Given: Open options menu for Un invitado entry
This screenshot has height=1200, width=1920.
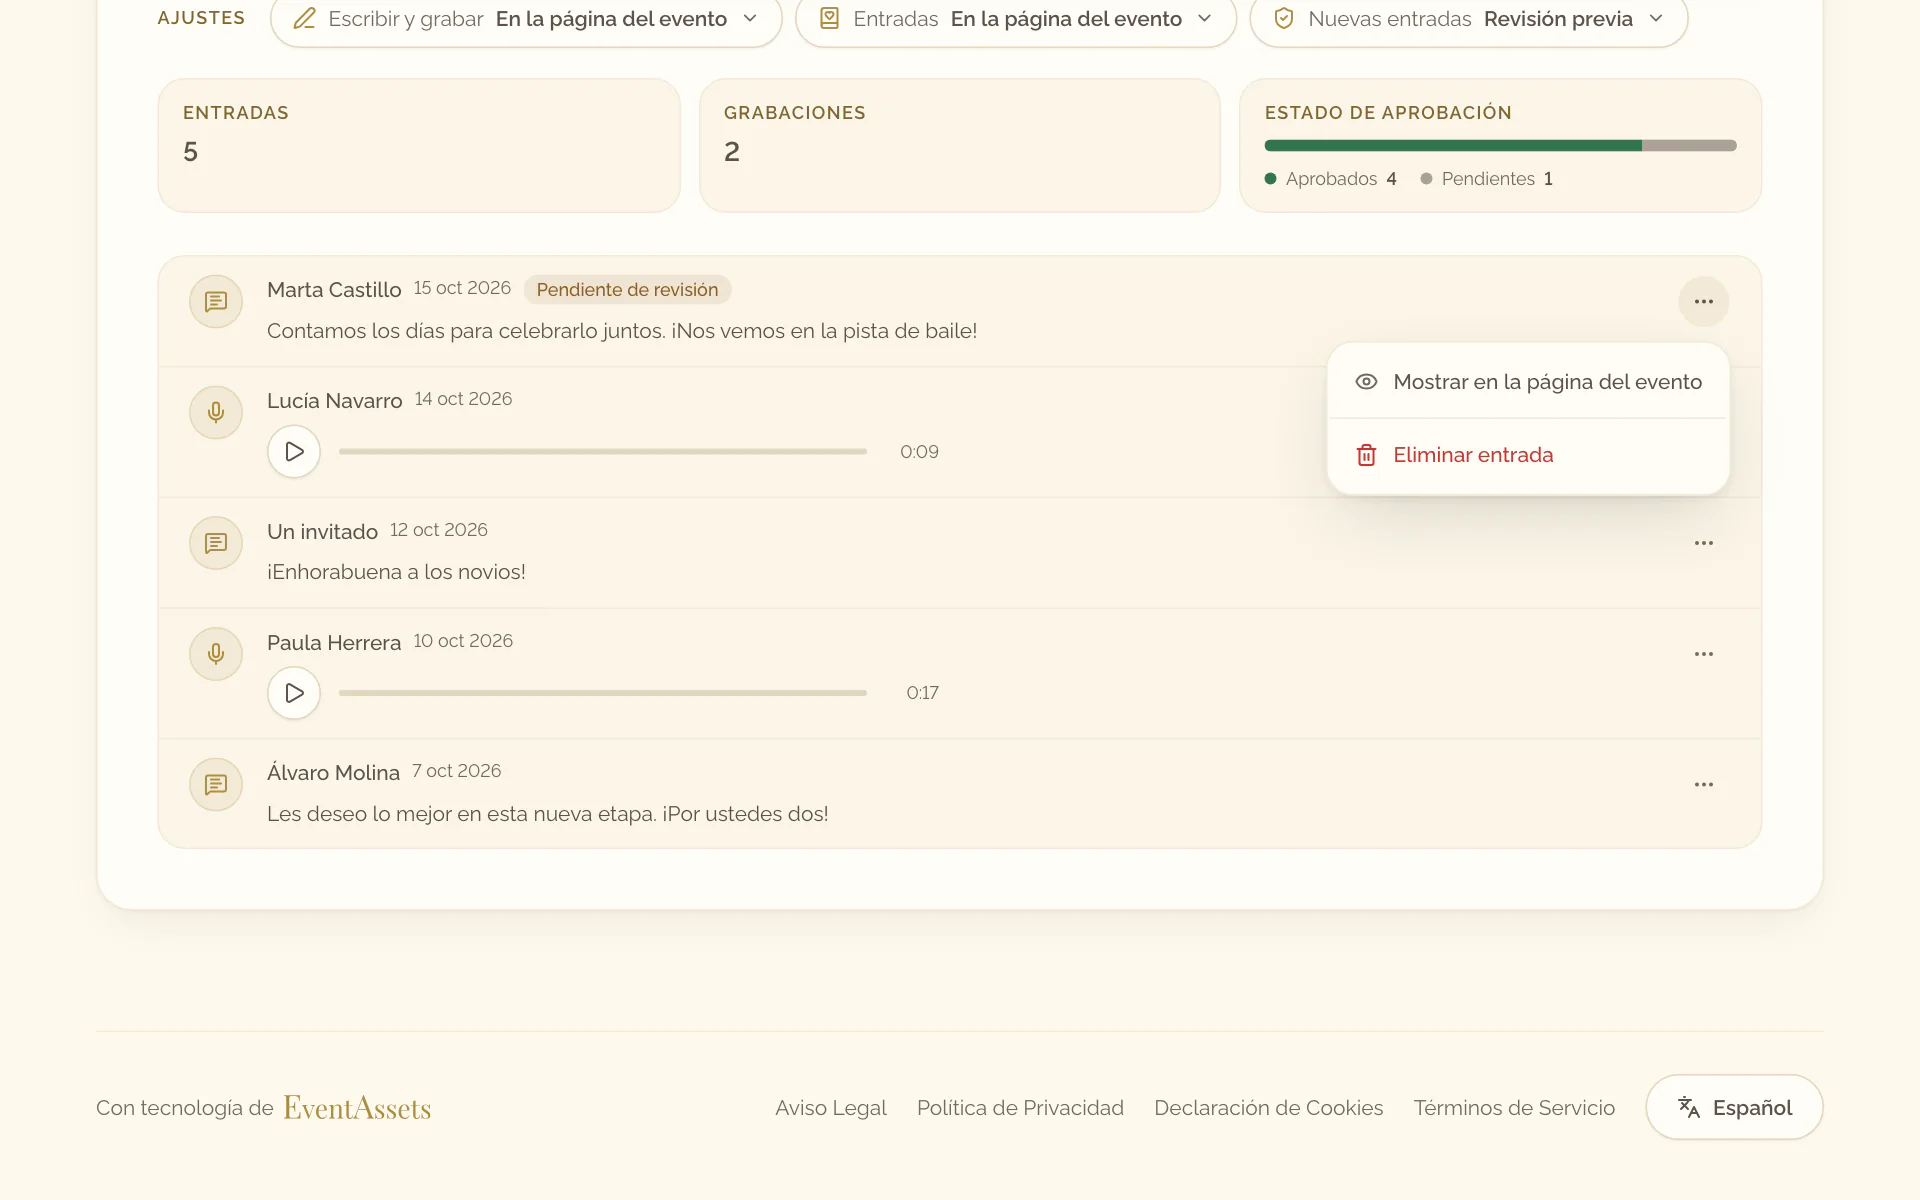Looking at the screenshot, I should (x=1703, y=543).
